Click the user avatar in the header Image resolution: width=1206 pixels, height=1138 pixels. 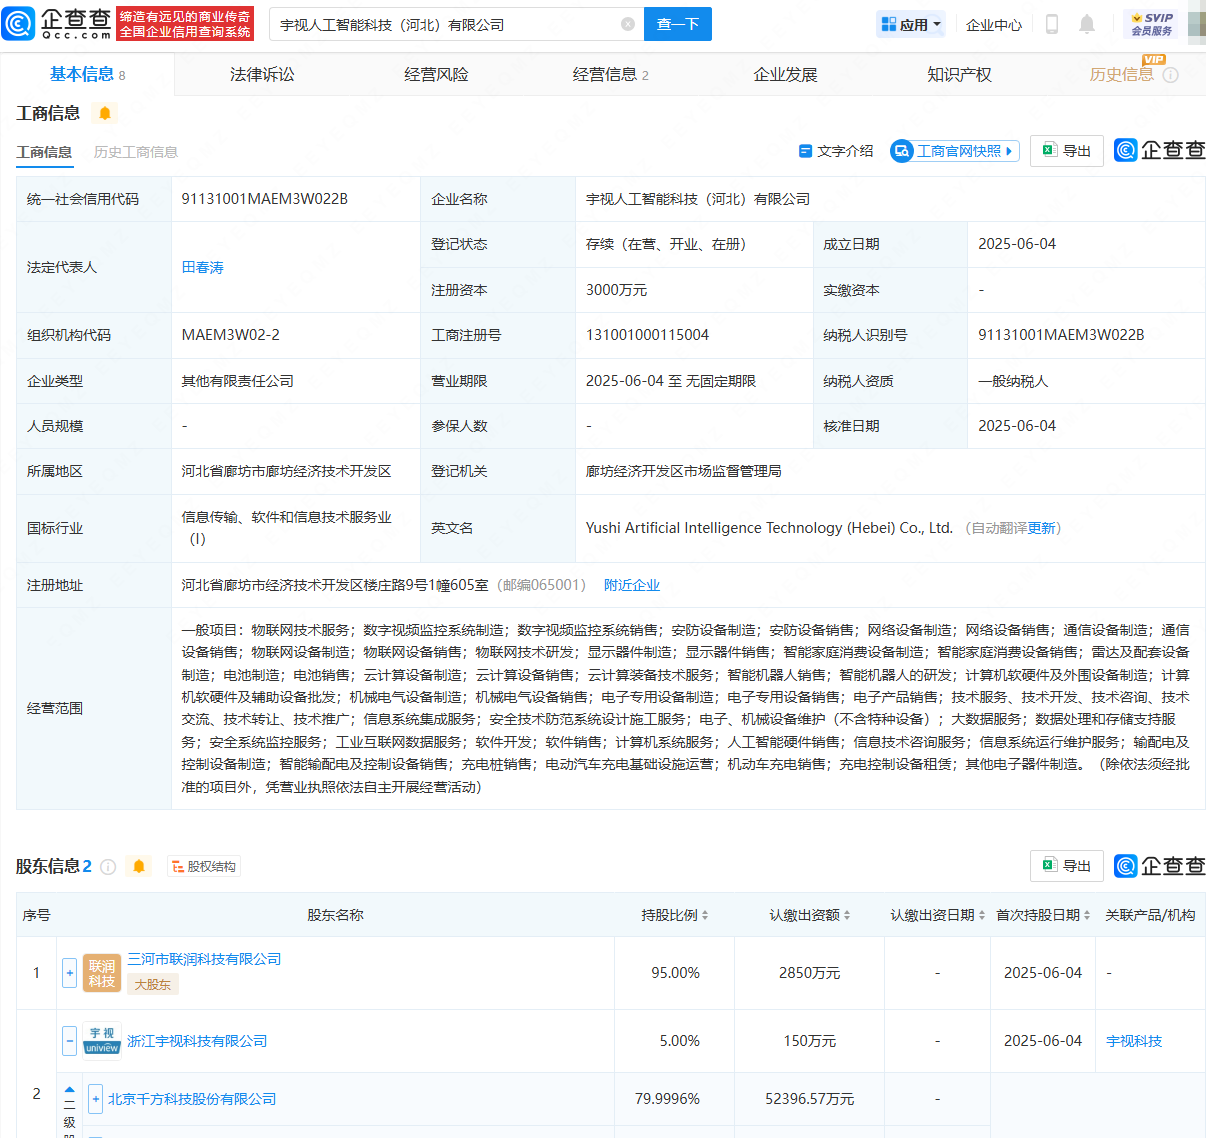1196,24
